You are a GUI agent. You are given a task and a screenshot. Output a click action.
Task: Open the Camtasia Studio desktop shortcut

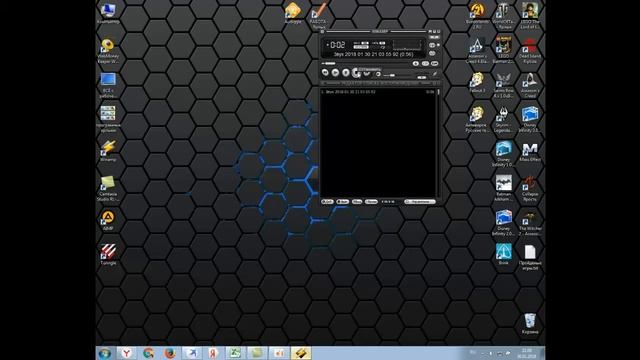[108, 188]
